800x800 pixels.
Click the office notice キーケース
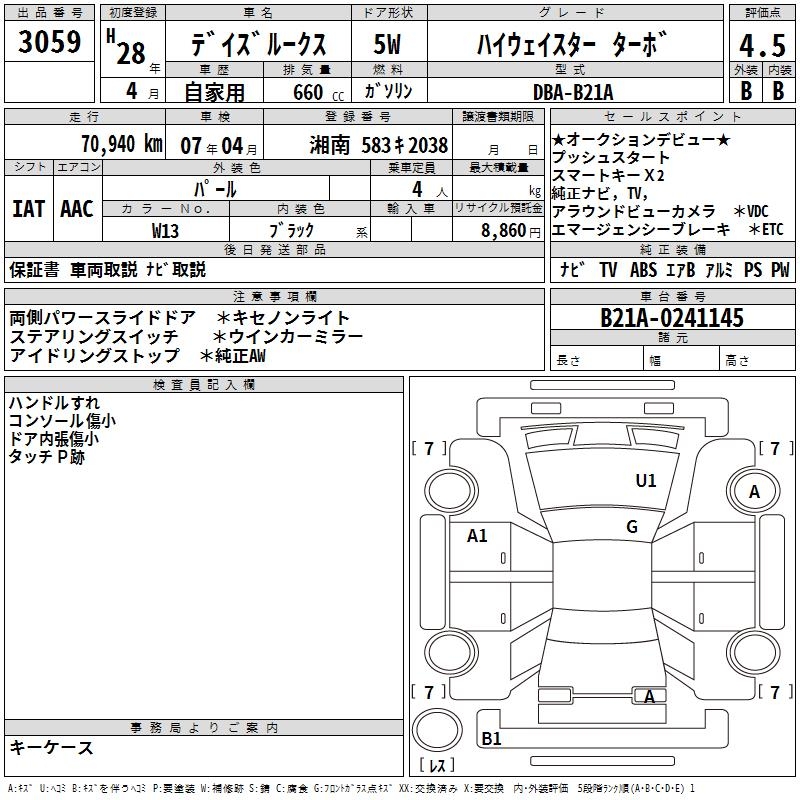point(52,747)
